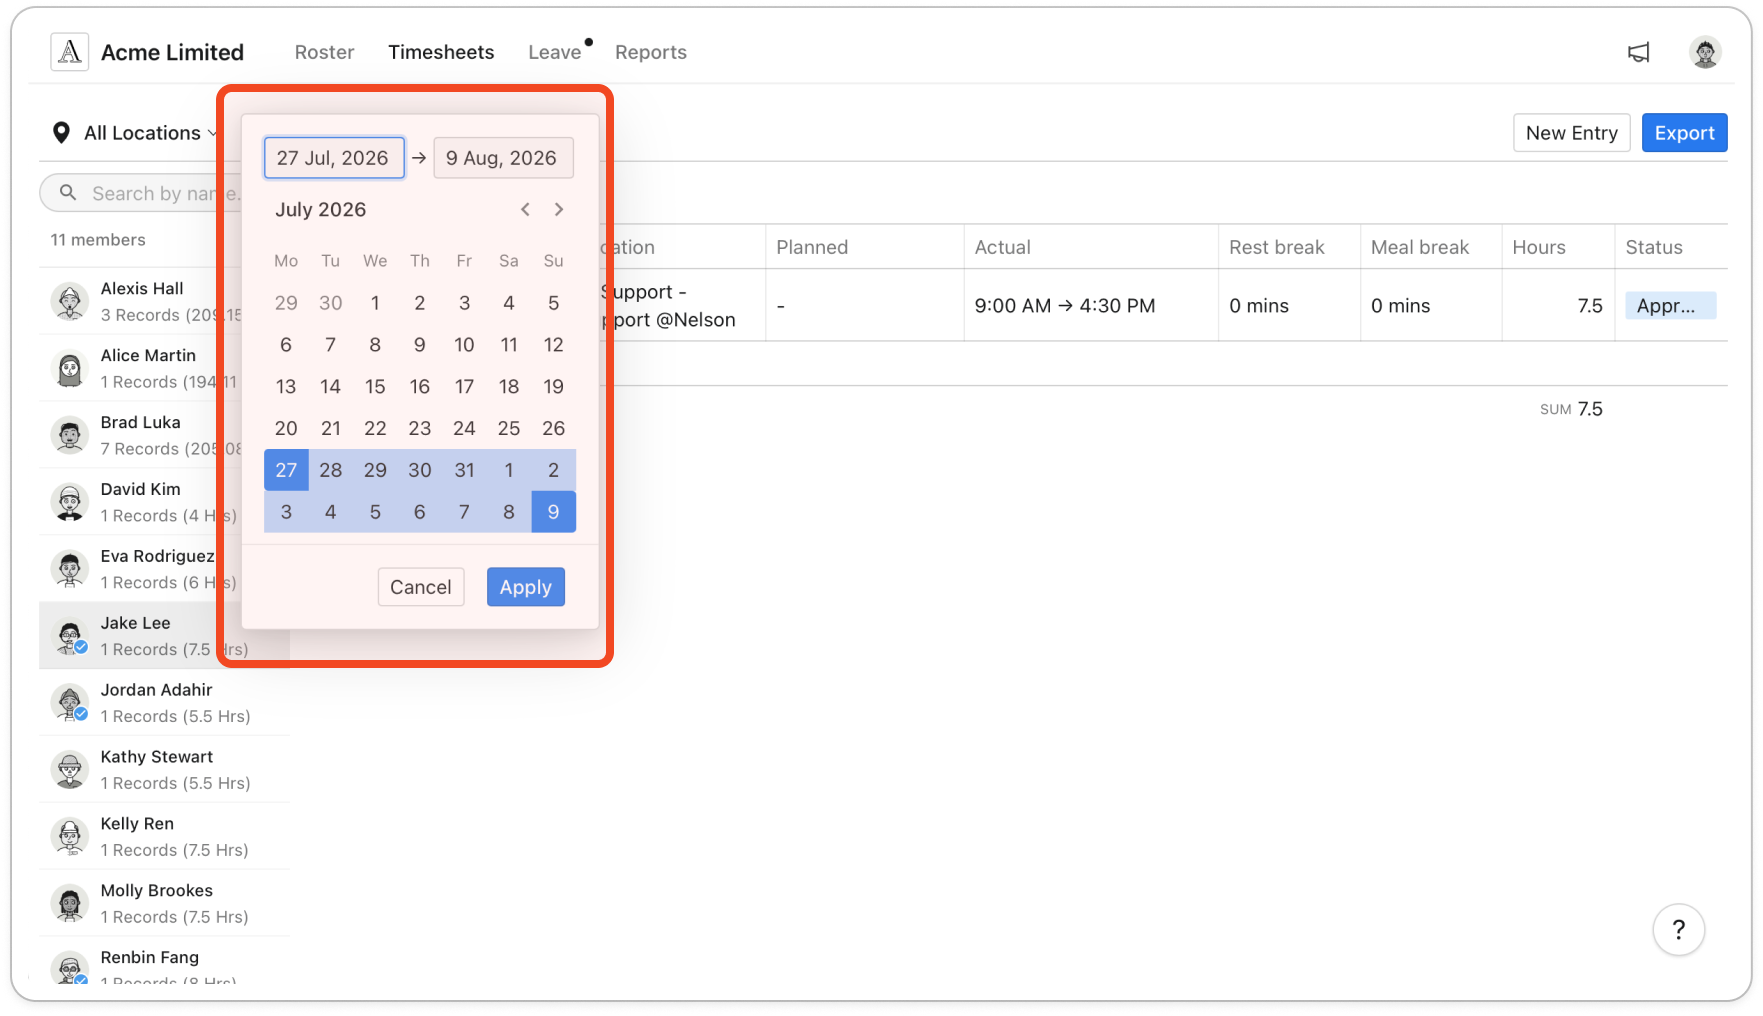Screen dimensions: 1763x1016
Task: Click Cancel in the date picker
Action: [421, 587]
